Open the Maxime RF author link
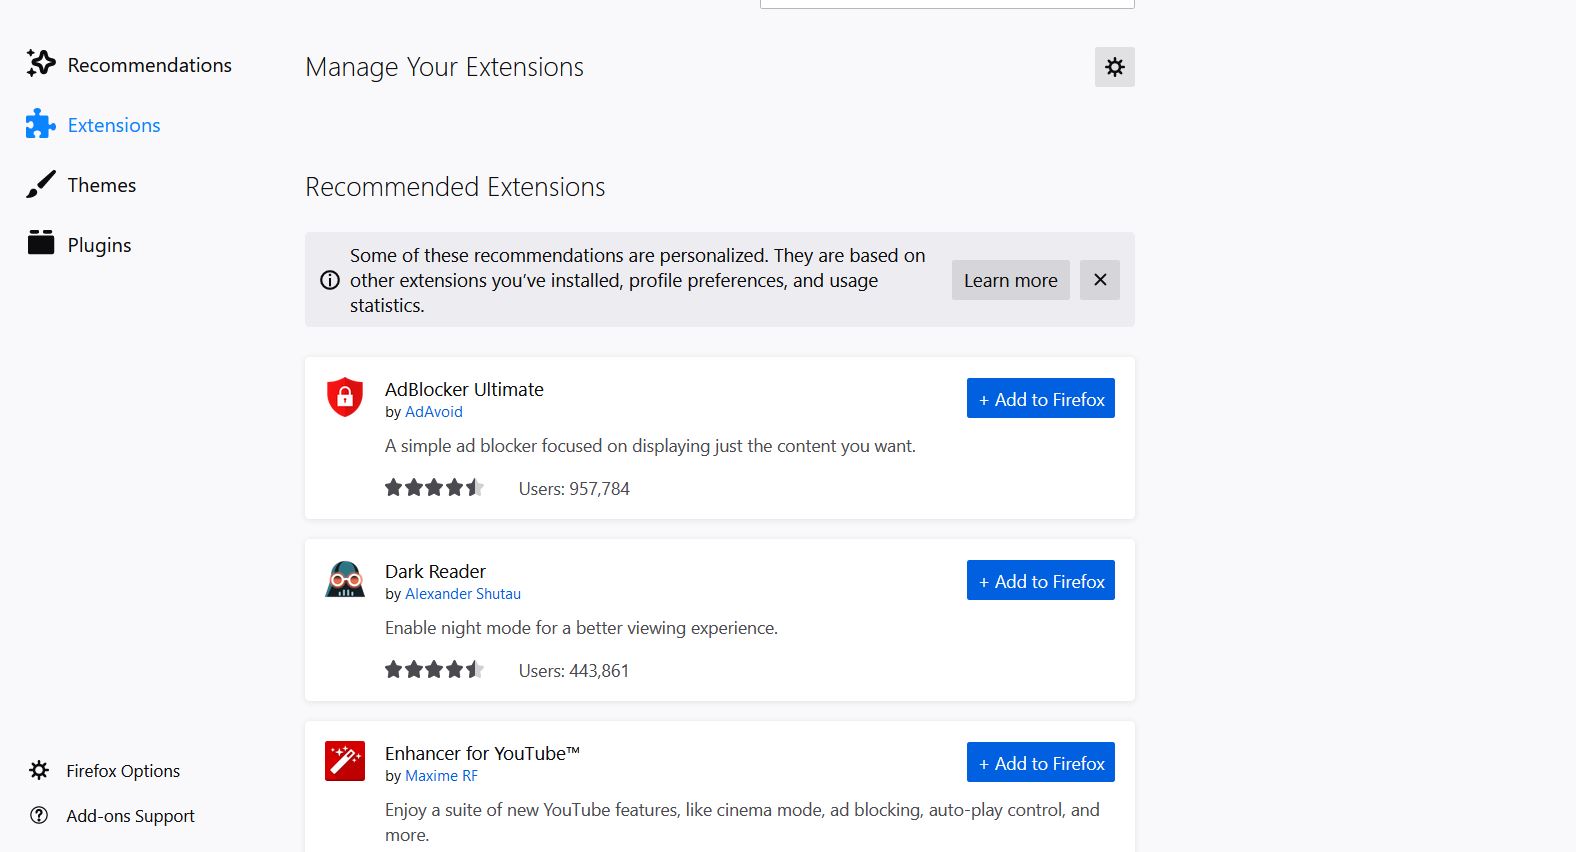 pyautogui.click(x=441, y=776)
